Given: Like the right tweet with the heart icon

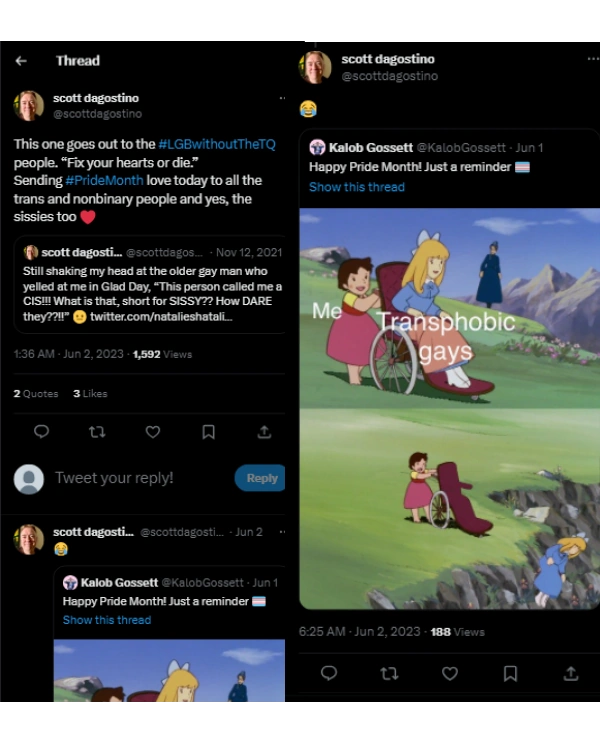Looking at the screenshot, I should point(450,674).
